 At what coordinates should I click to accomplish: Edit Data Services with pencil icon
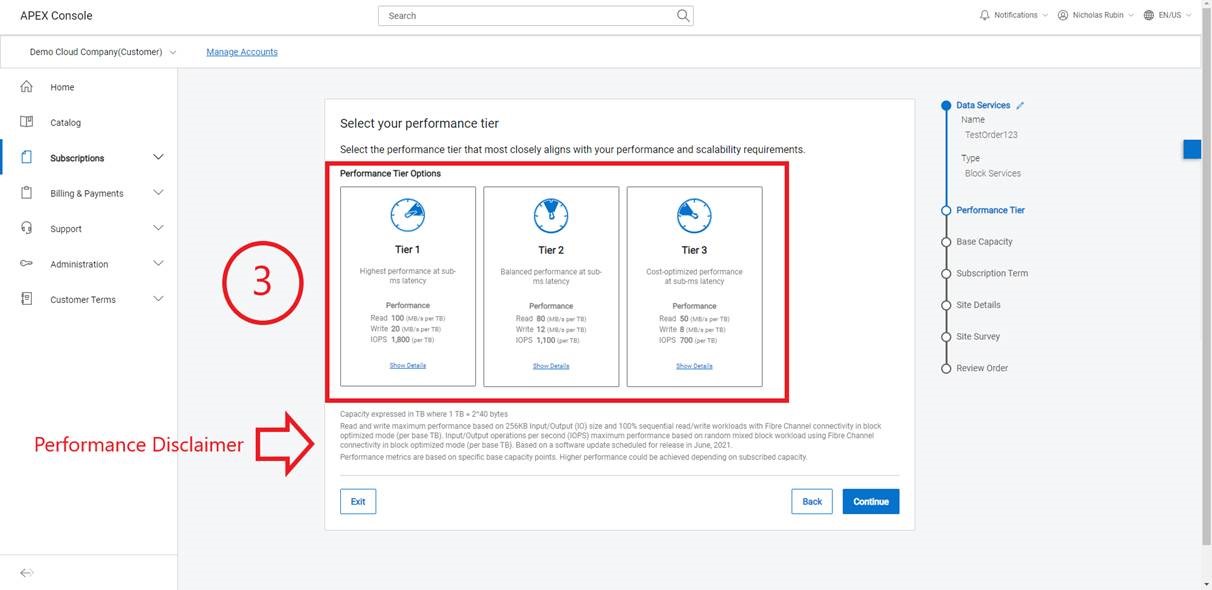click(x=1020, y=105)
